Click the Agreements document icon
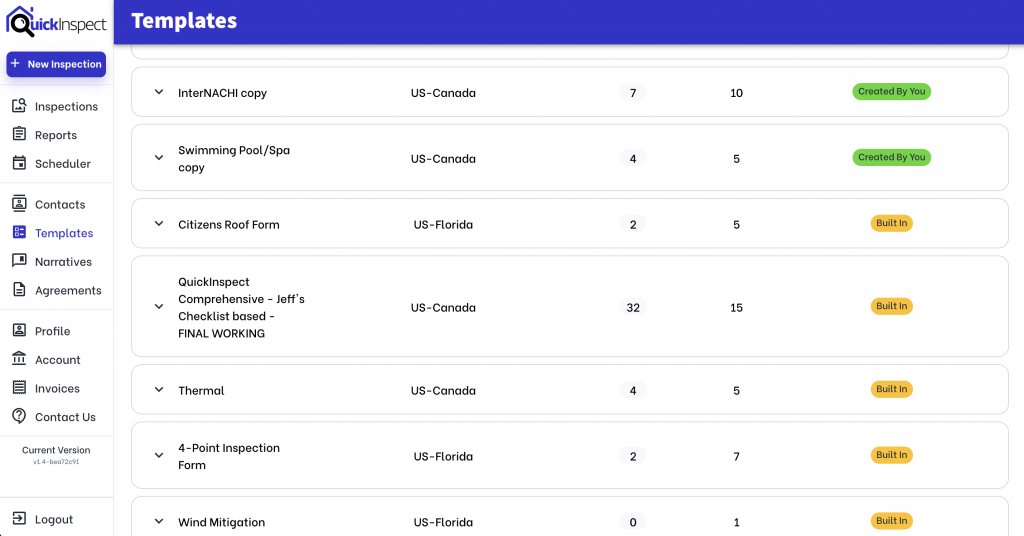1024x536 pixels. (x=19, y=290)
